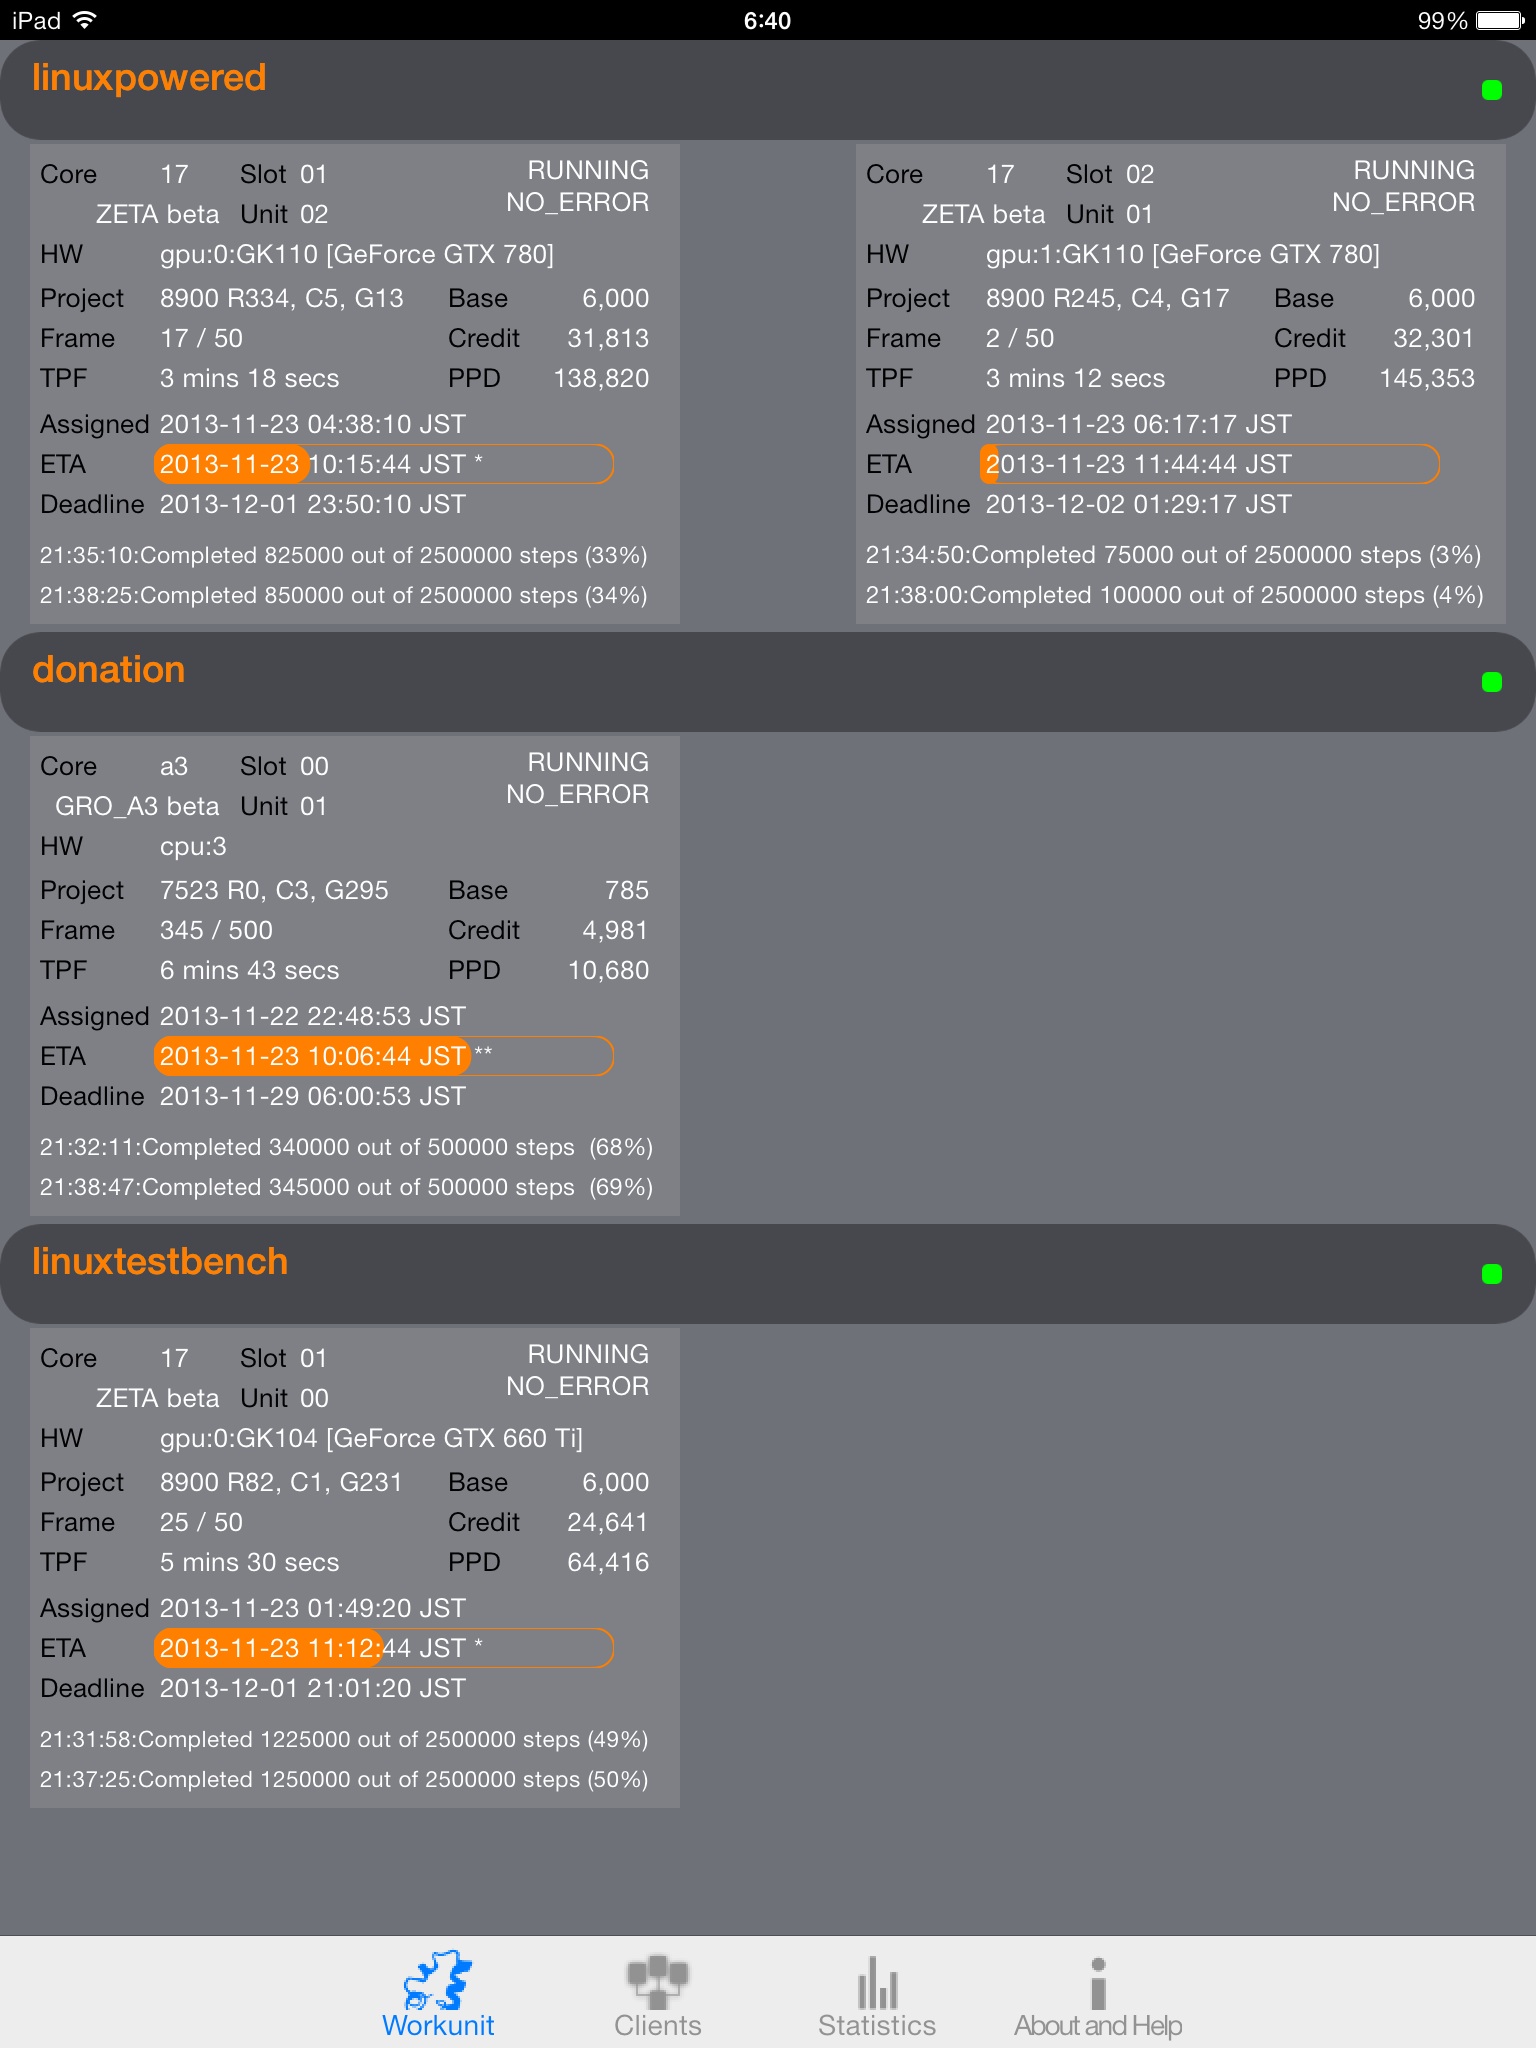1536x2048 pixels.
Task: Tap Credit value 4,981
Action: [x=615, y=930]
